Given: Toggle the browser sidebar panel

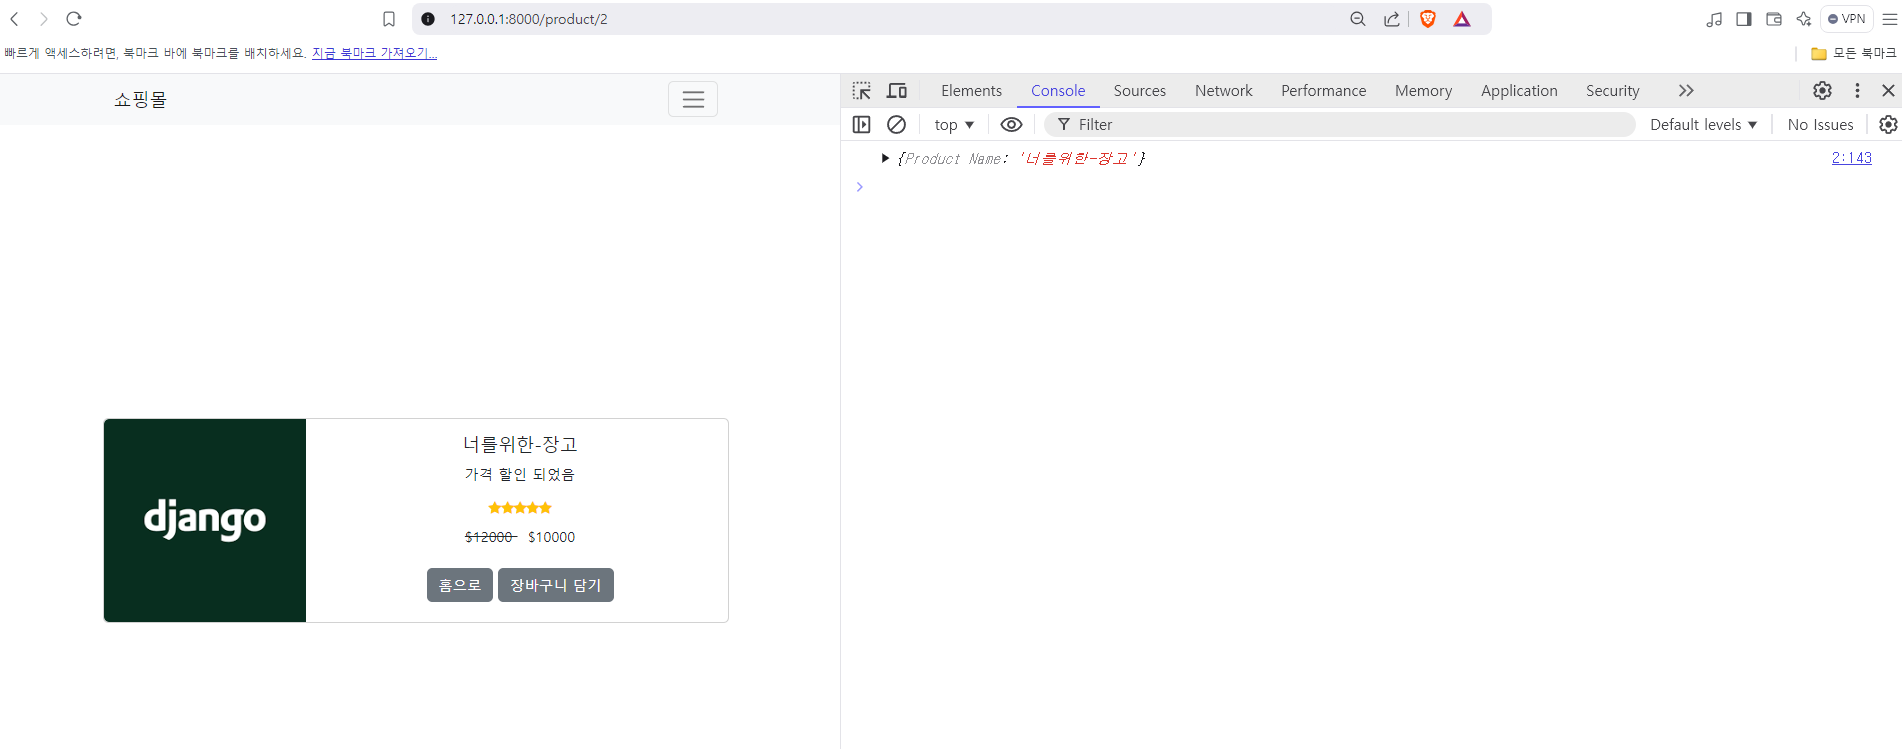Looking at the screenshot, I should pos(1744,19).
